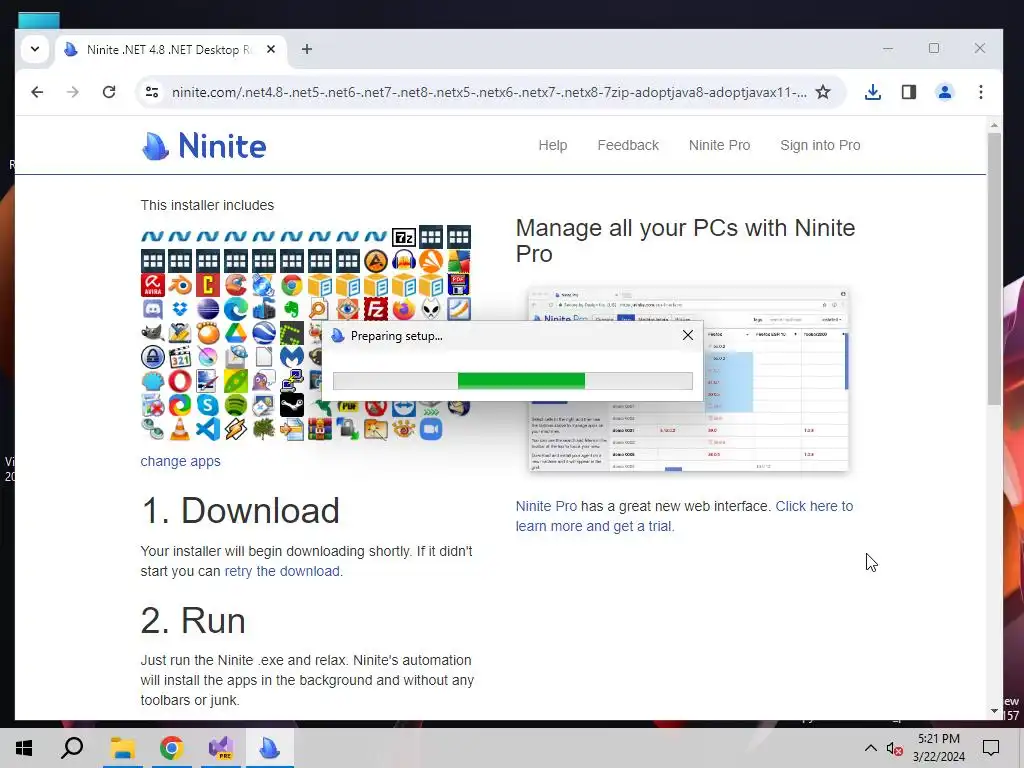This screenshot has width=1024, height=768.
Task: Click retry the download link
Action: (282, 571)
